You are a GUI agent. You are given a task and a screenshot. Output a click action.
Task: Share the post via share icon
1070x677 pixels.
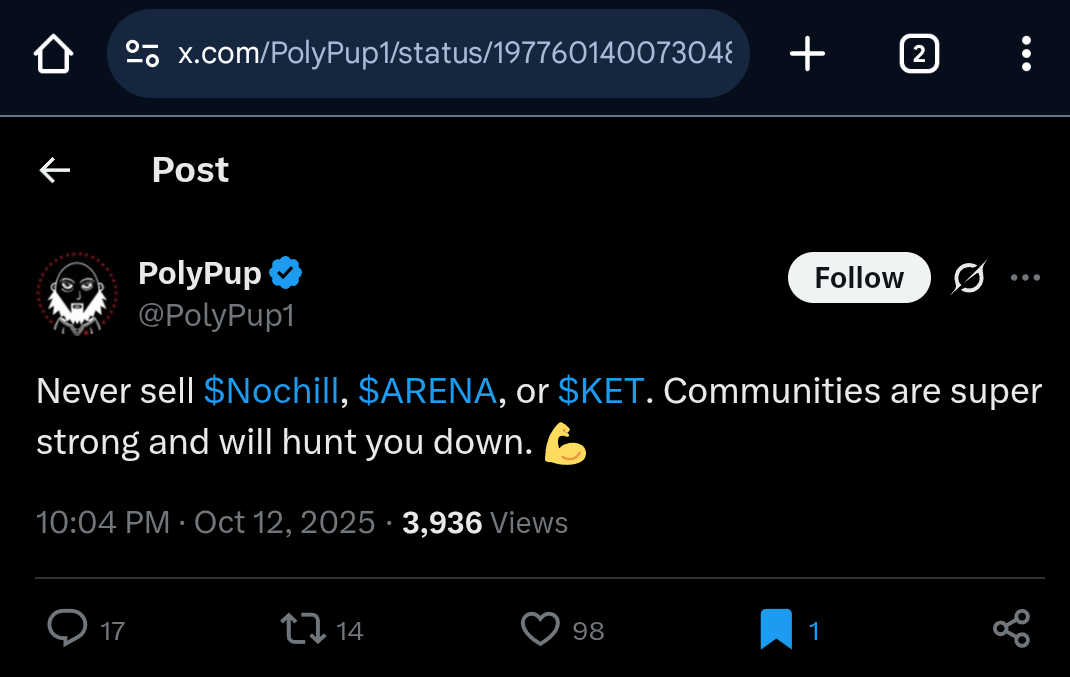(1011, 629)
